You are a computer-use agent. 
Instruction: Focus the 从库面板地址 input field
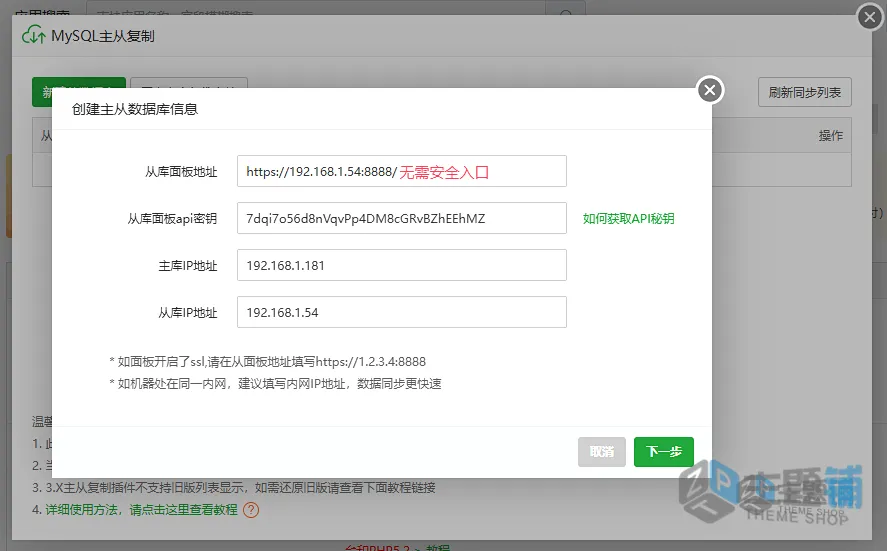(402, 171)
